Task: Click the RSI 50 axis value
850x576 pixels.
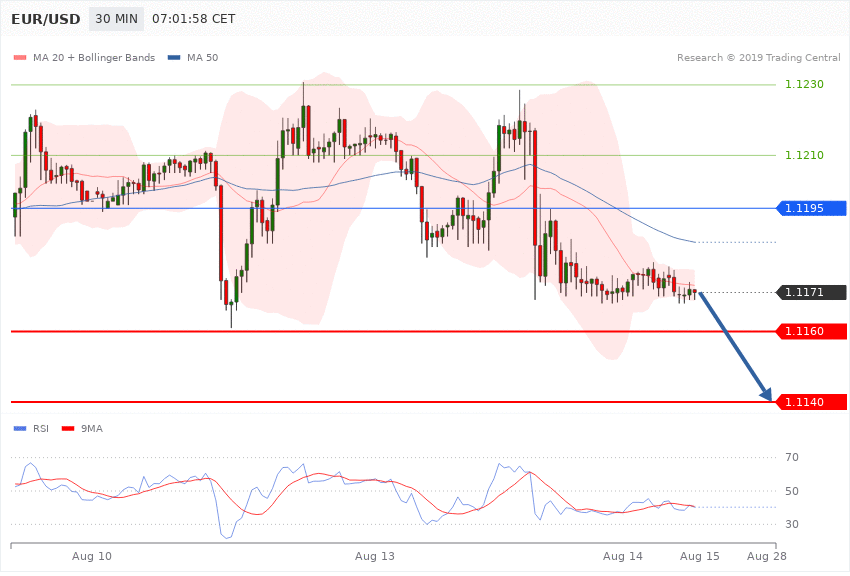Action: pyautogui.click(x=791, y=491)
